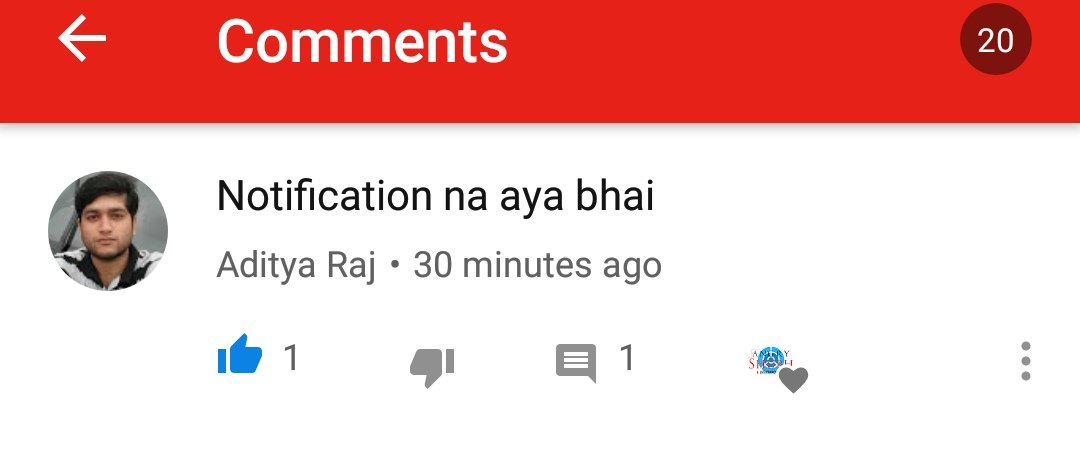Tap the gray creator heart icon
The image size is (1080, 453).
(793, 380)
